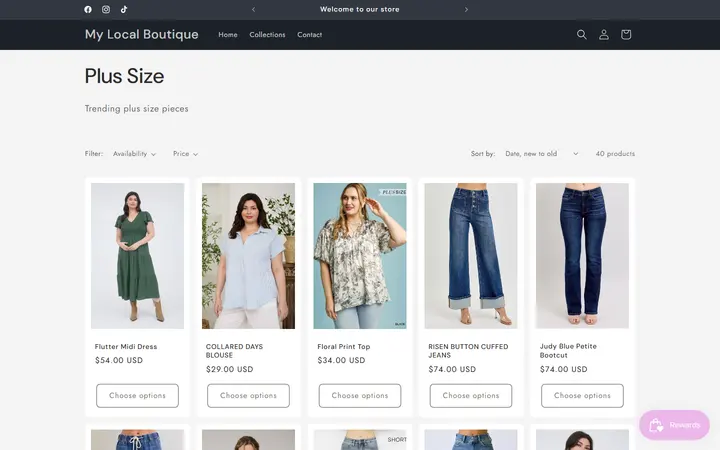Click the $29.00 USD price

(230, 369)
